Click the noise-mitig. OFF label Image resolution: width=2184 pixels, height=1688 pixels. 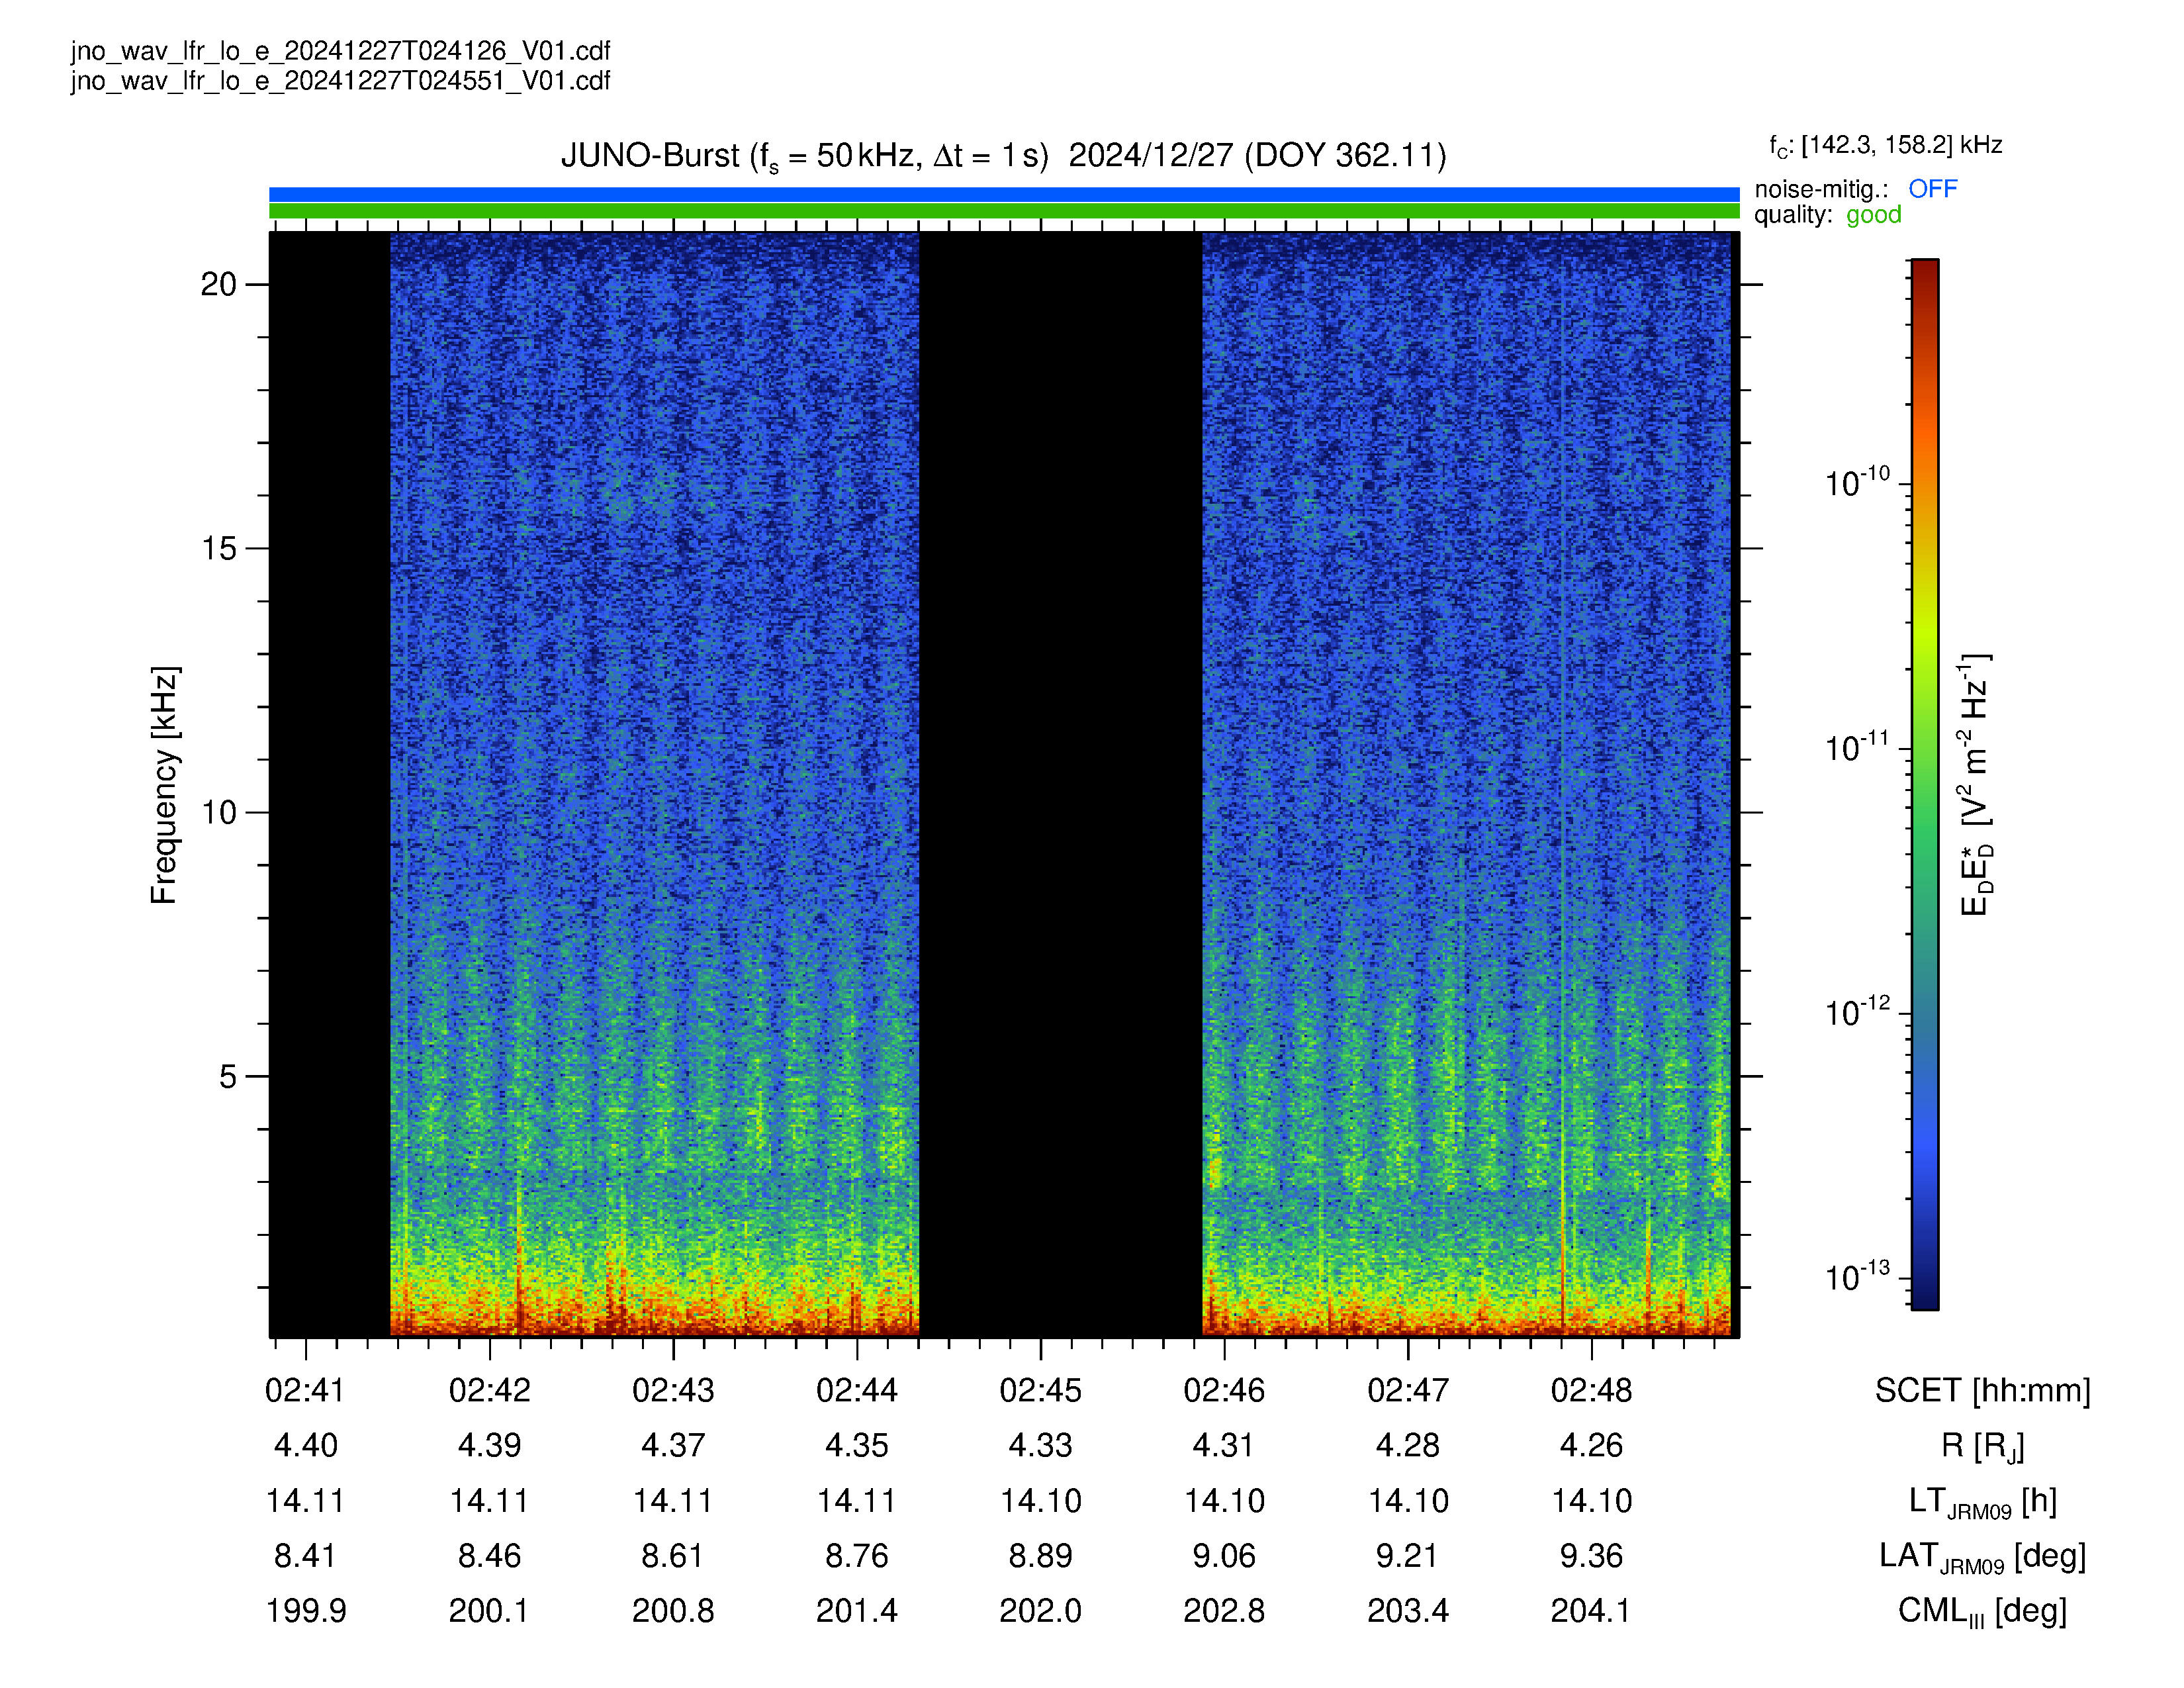1855,189
